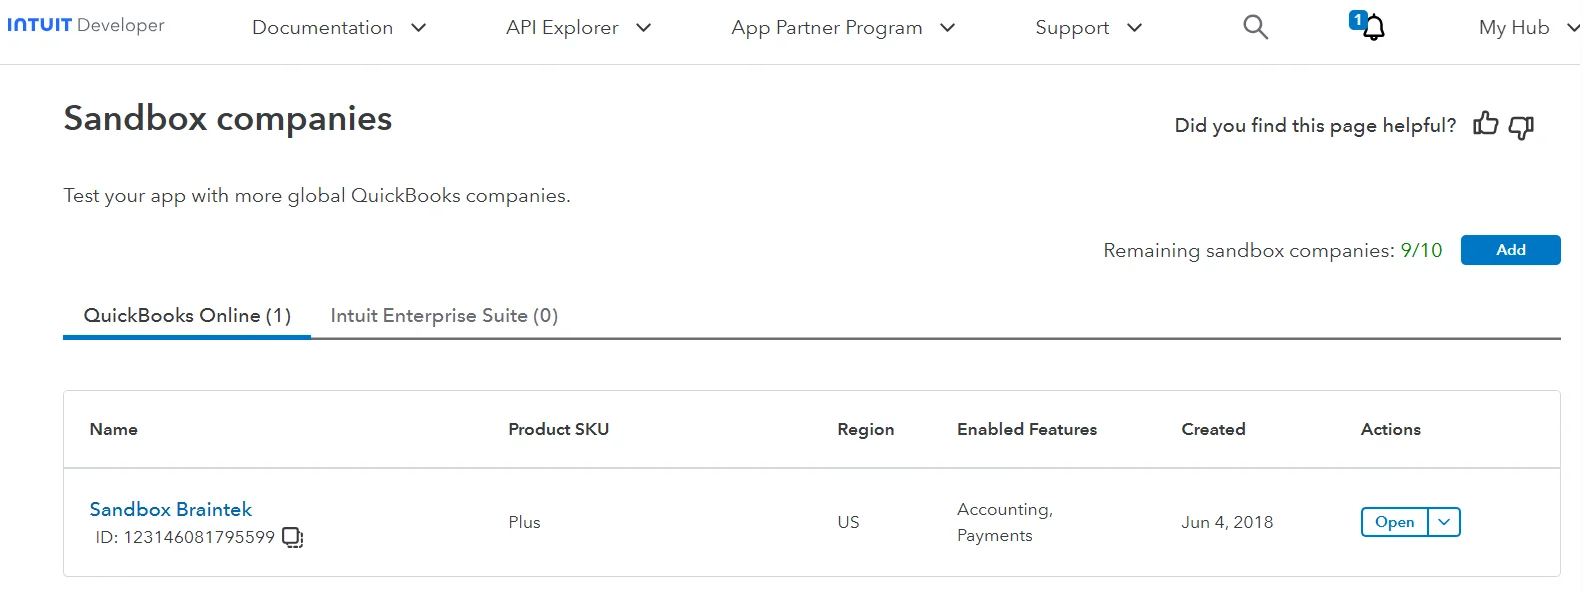Give thumbs up for page helpfulness
The height and width of the screenshot is (595, 1583).
[1486, 124]
